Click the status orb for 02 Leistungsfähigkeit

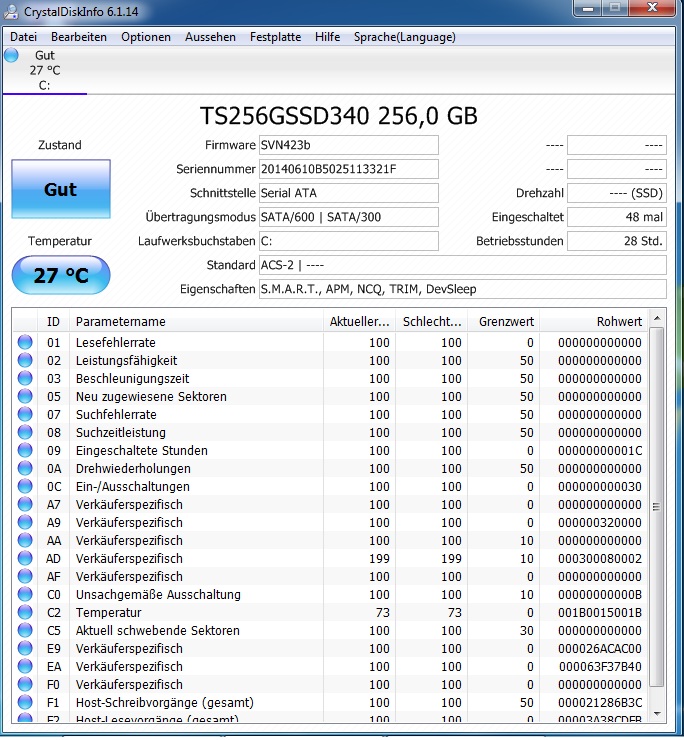click(25, 360)
